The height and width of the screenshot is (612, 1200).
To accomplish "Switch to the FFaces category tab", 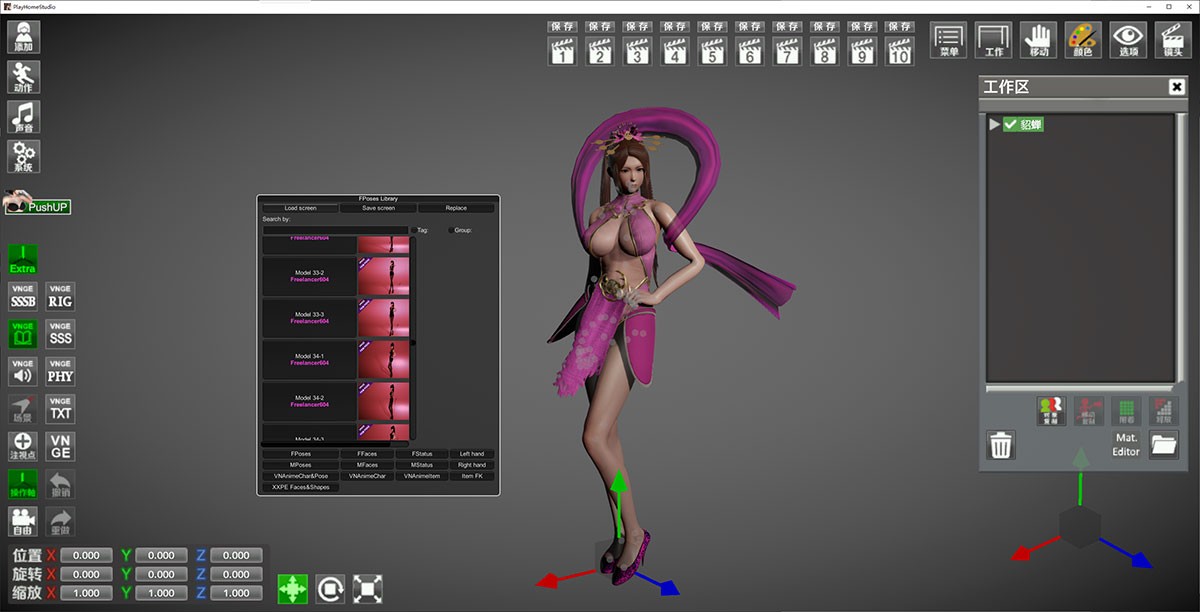I will pyautogui.click(x=366, y=454).
